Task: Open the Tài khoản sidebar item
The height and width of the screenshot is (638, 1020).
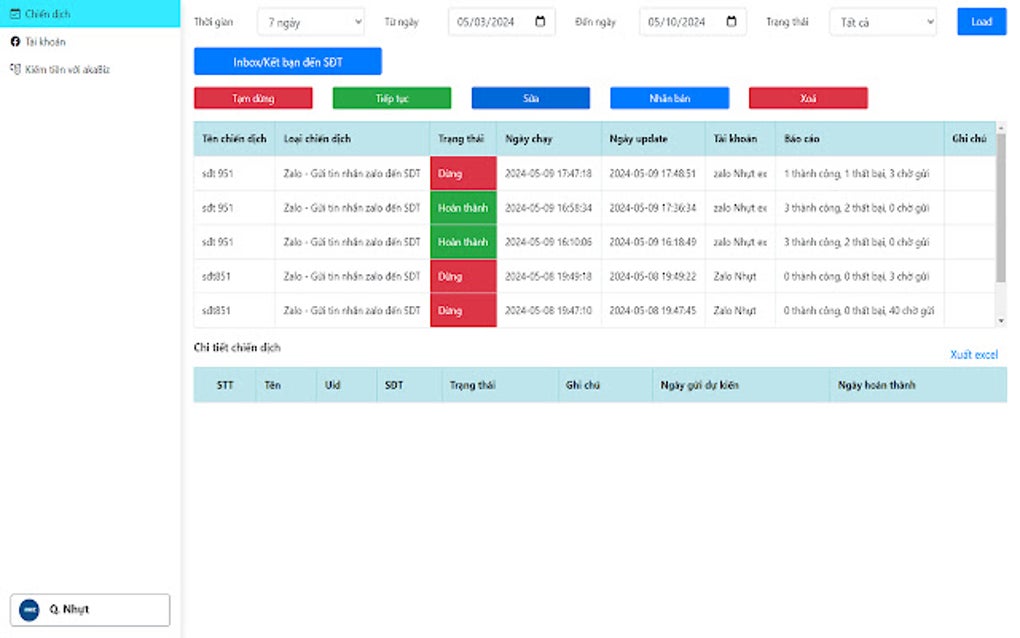Action: (90, 42)
